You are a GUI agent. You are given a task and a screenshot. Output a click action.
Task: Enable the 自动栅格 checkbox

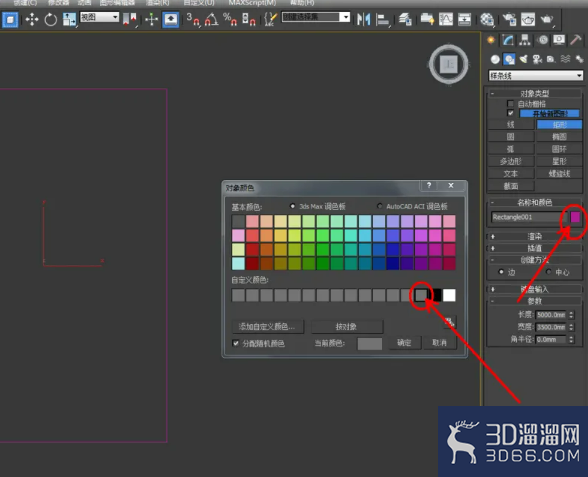coord(510,103)
